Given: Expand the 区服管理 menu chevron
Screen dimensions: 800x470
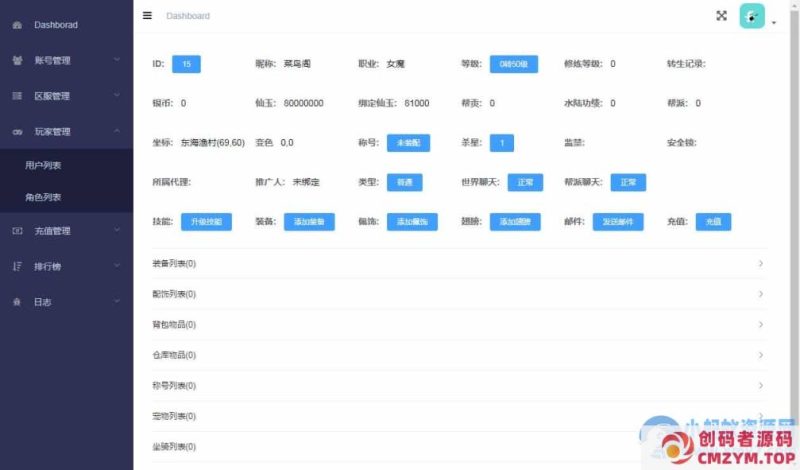Looking at the screenshot, I should [117, 95].
